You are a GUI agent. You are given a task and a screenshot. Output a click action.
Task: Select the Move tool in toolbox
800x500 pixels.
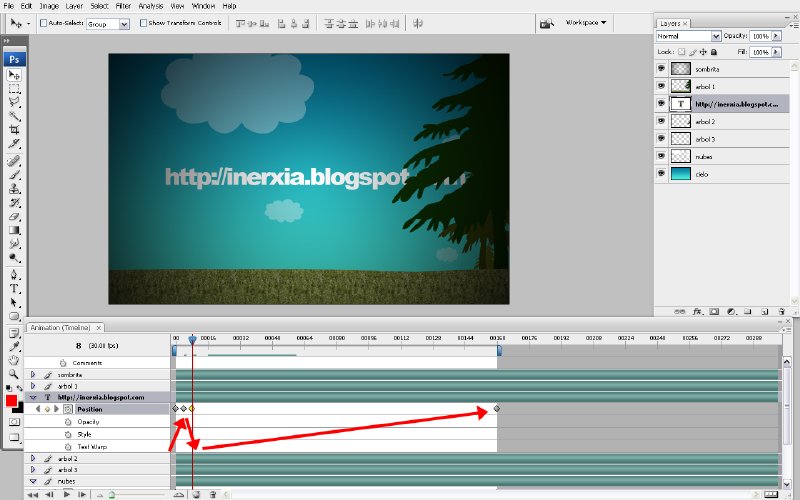14,75
